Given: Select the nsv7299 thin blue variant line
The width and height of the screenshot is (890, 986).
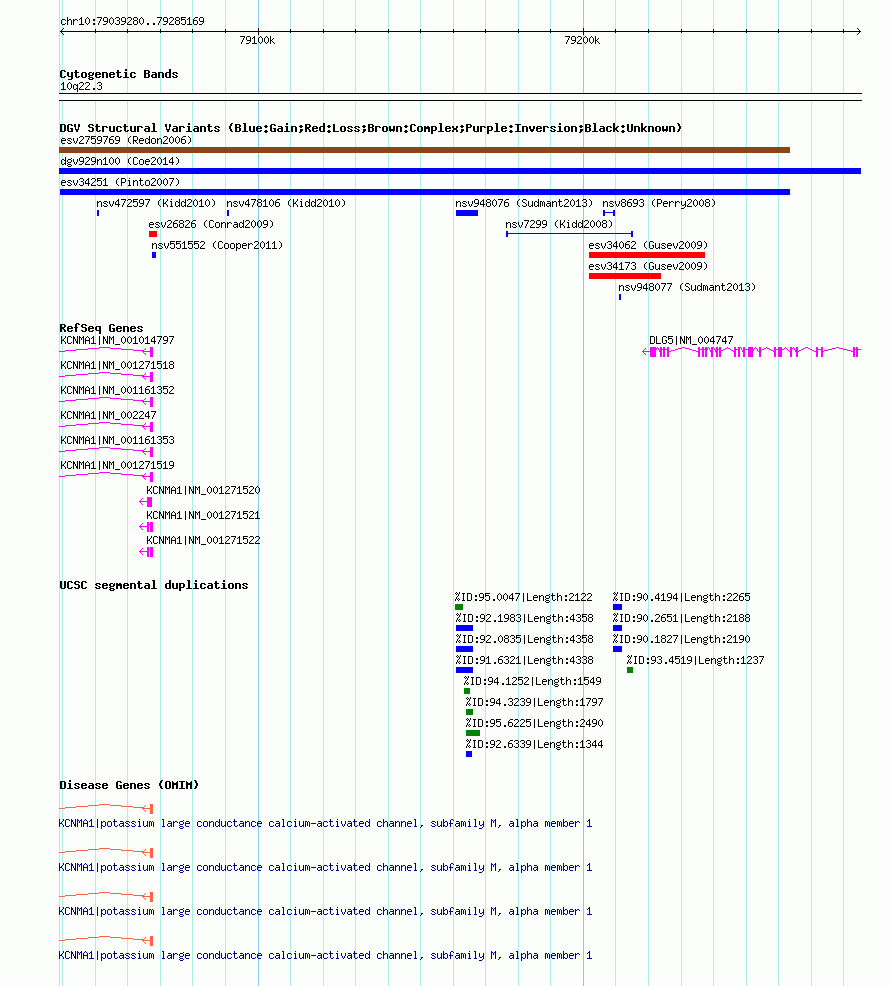Looking at the screenshot, I should tap(569, 234).
